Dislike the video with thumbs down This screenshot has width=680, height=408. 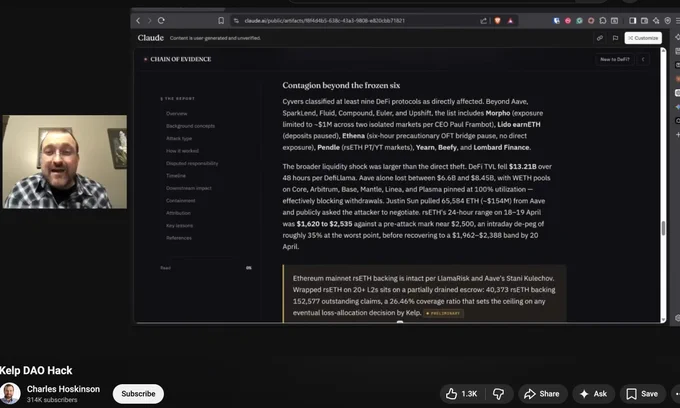[499, 394]
